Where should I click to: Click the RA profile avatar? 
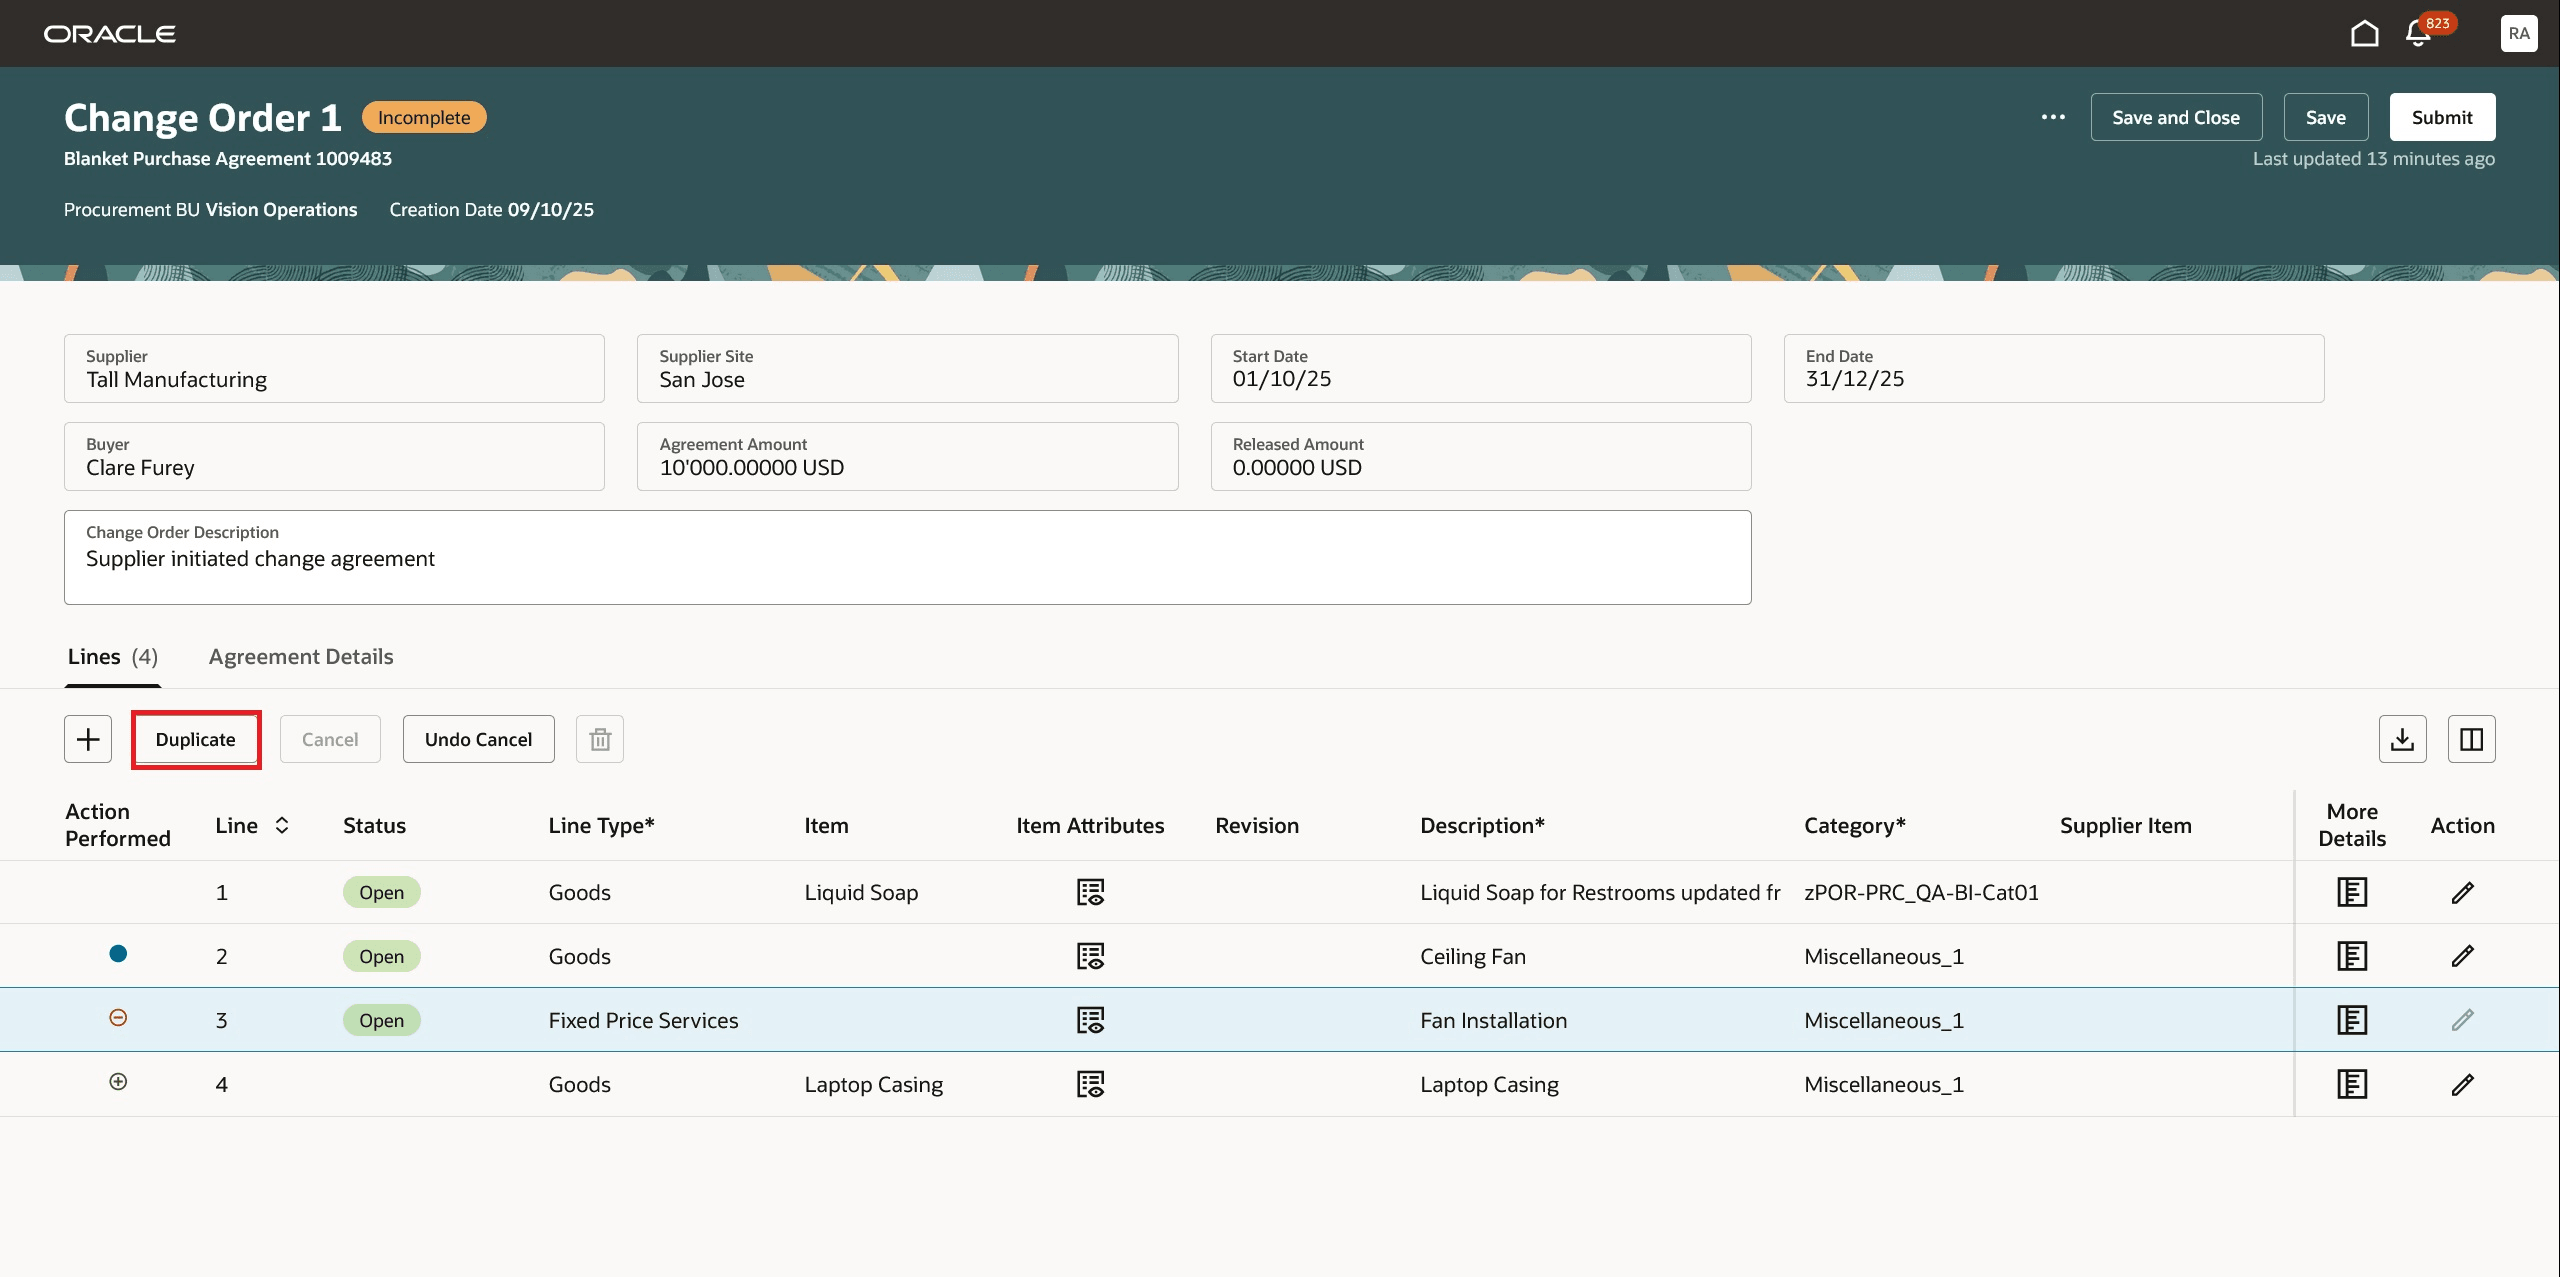(2518, 33)
